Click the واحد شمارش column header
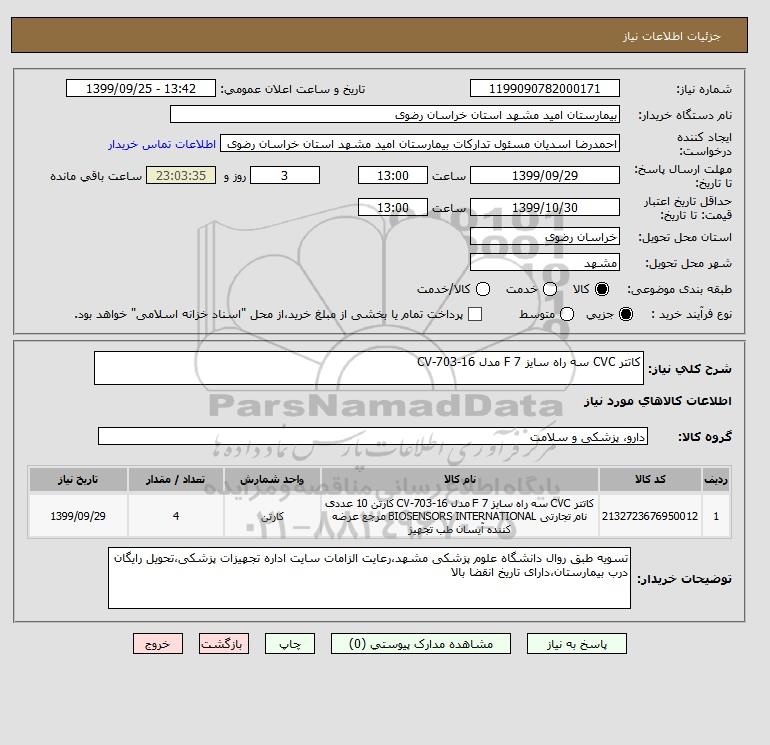The image size is (770, 745). point(272,479)
